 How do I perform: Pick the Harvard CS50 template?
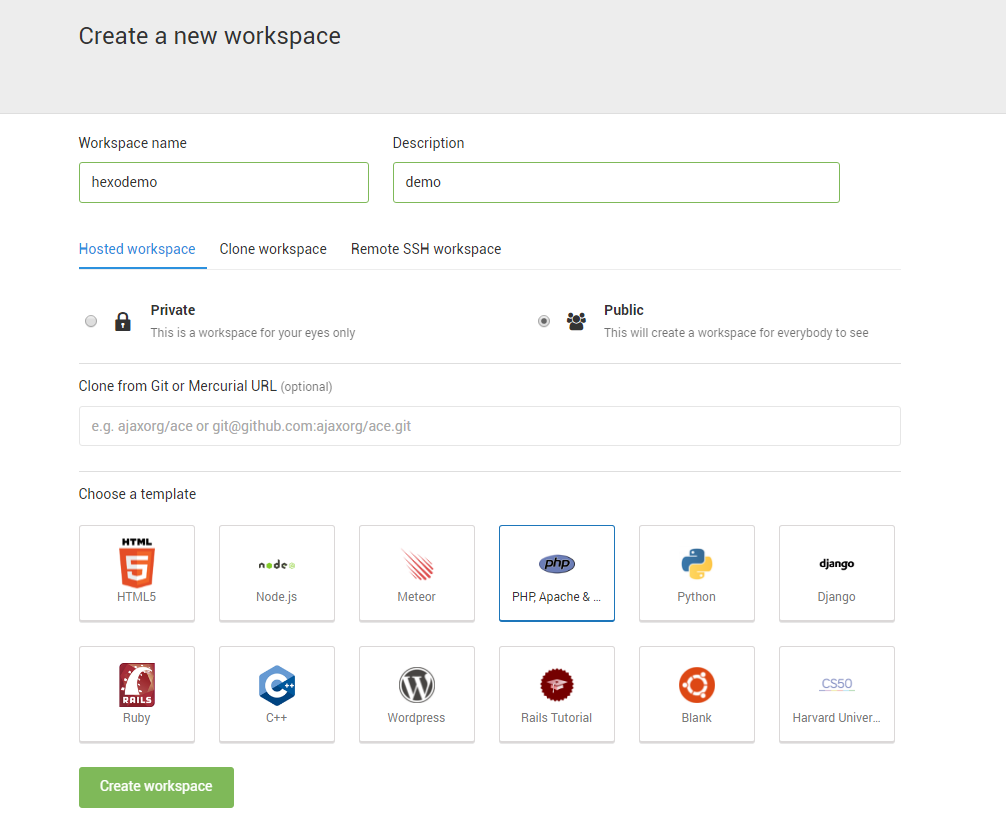pyautogui.click(x=837, y=694)
